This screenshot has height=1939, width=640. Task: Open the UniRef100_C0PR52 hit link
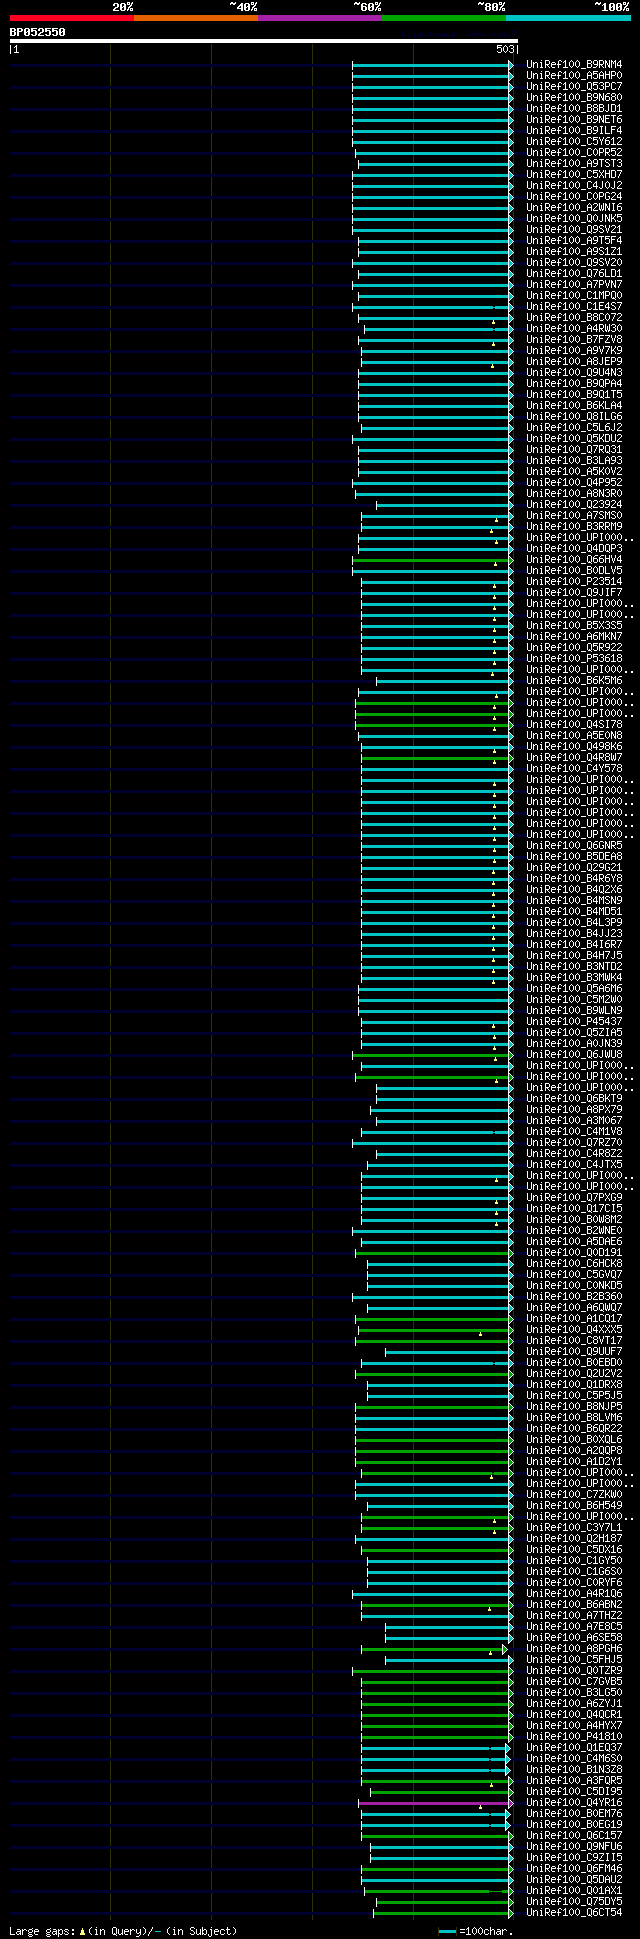click(x=574, y=153)
